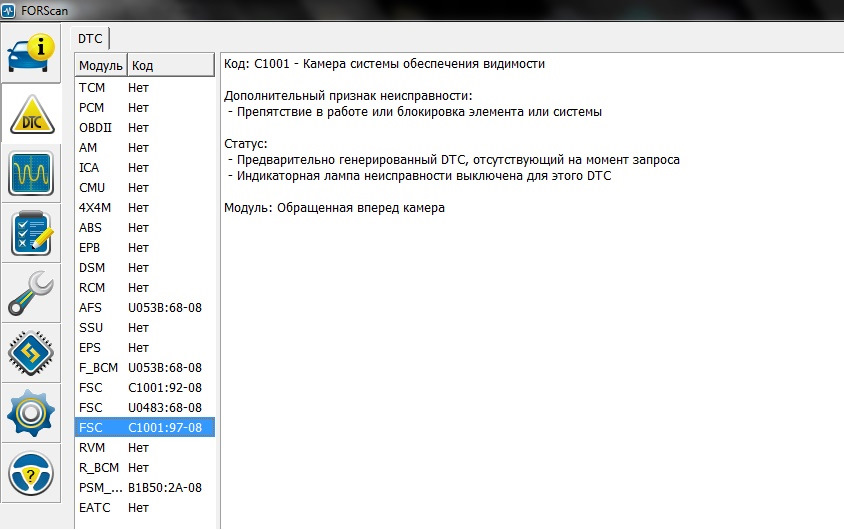The width and height of the screenshot is (844, 530).
Task: Select the AM module row
Action: pyautogui.click(x=145, y=147)
